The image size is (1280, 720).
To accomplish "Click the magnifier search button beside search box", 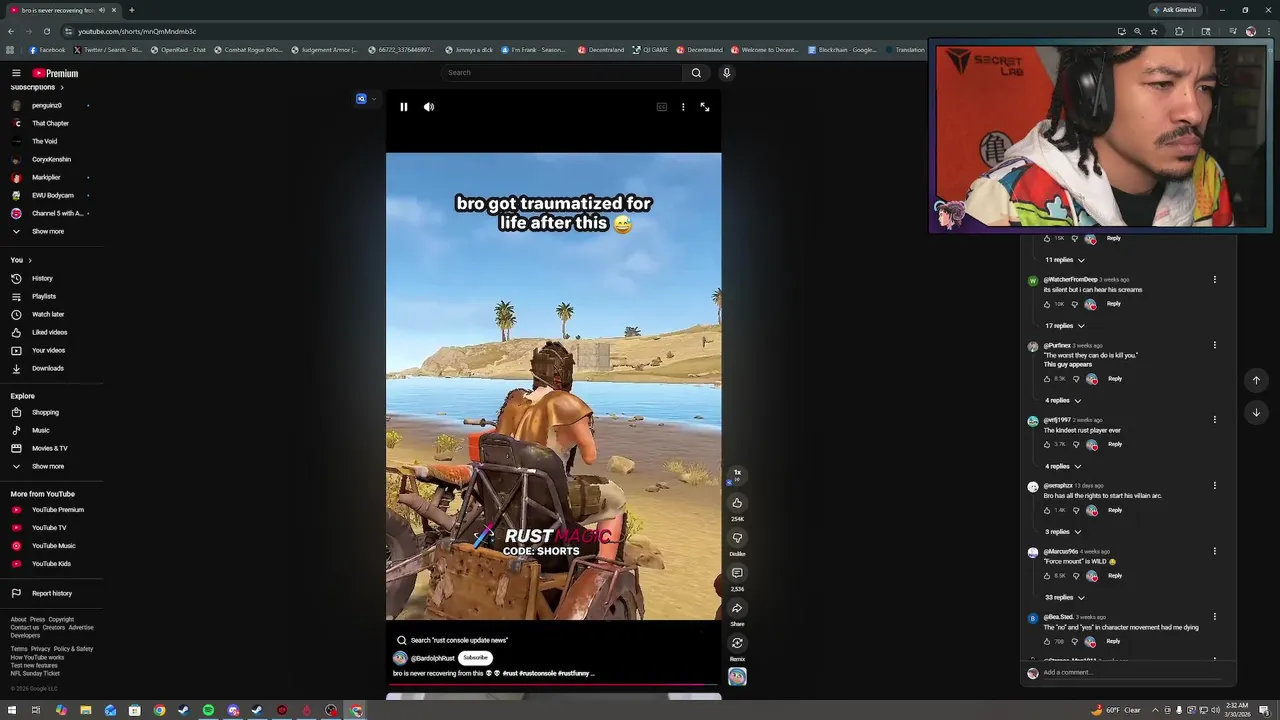I will point(696,72).
